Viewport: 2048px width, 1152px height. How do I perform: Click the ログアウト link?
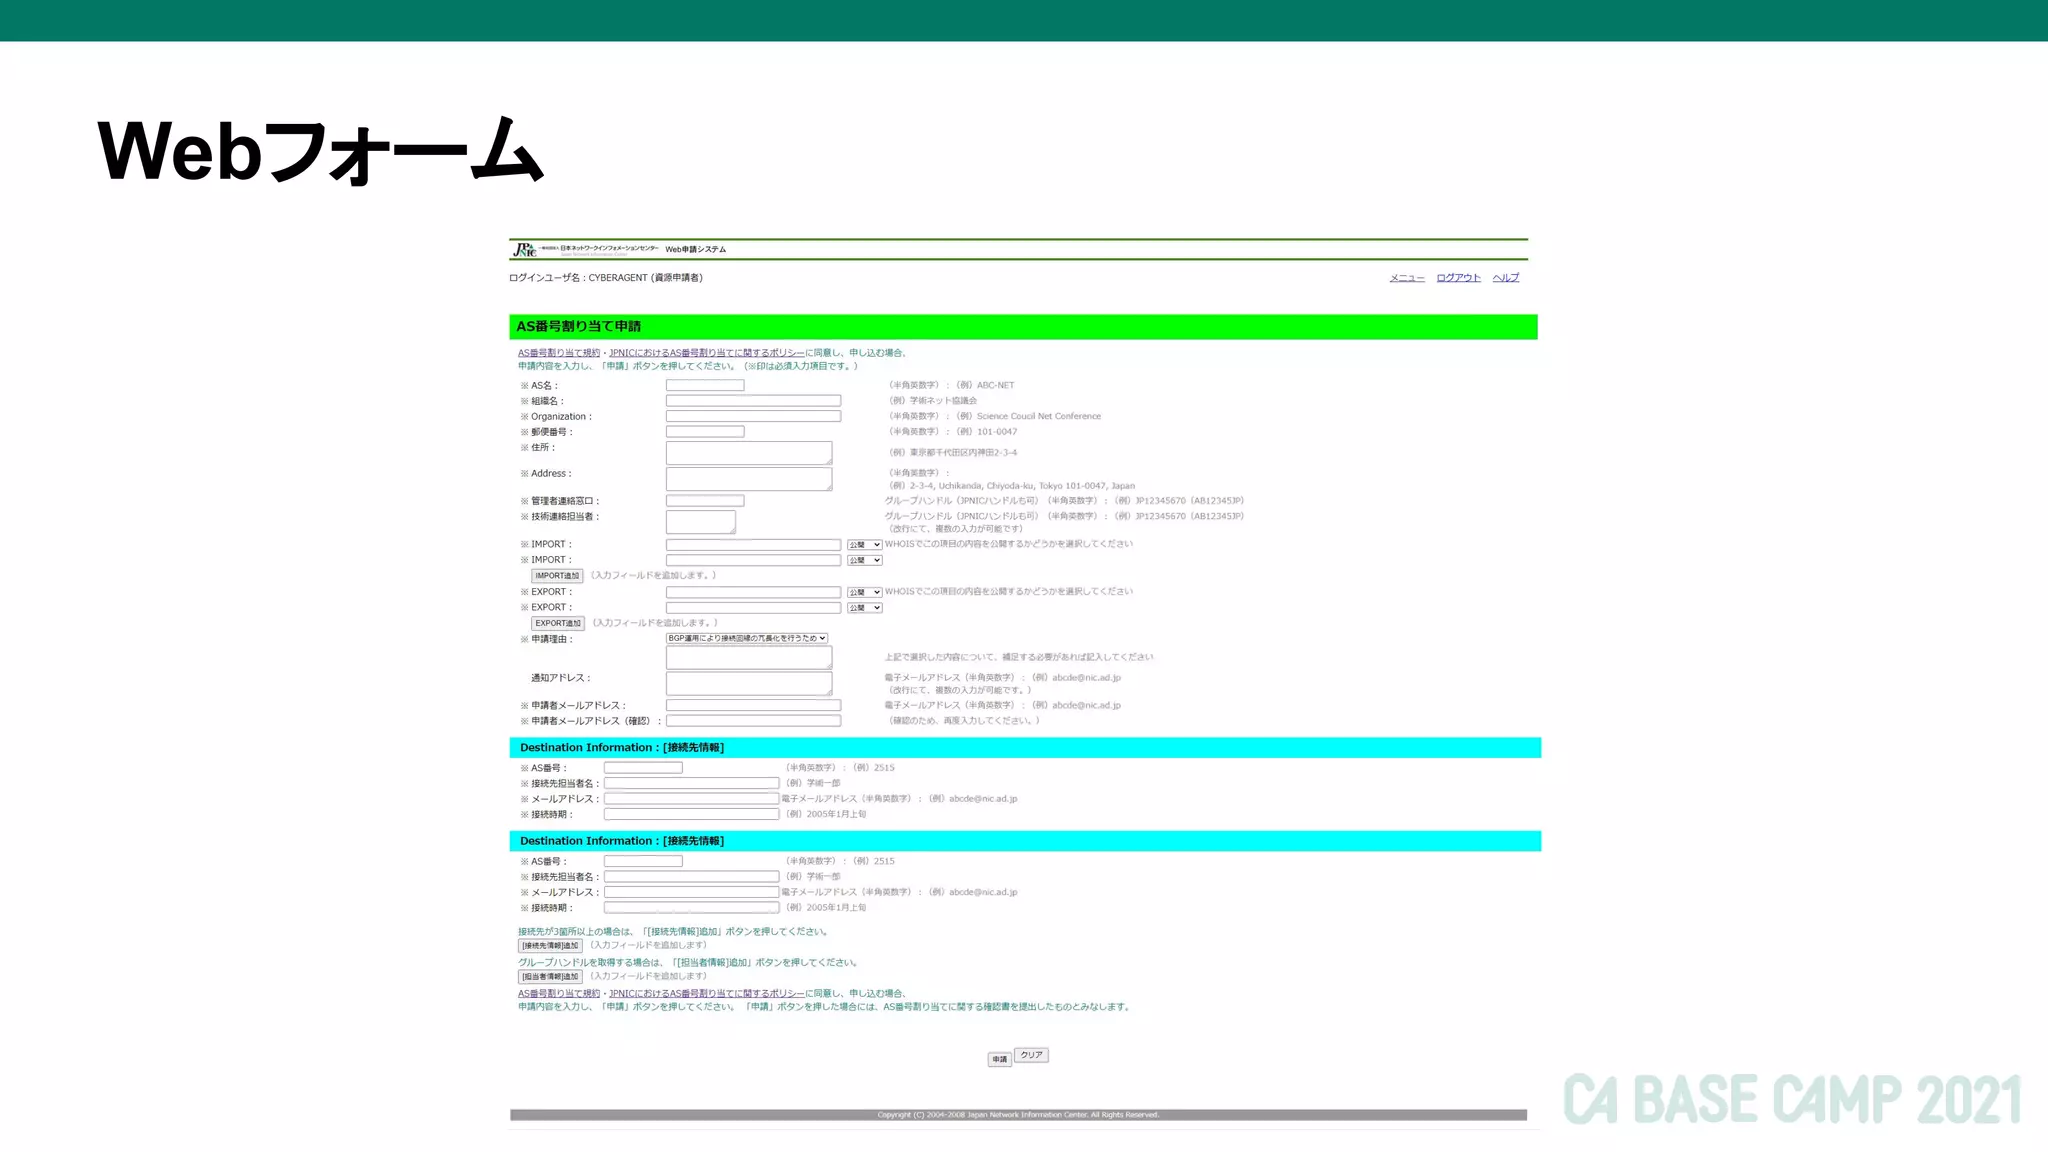[1458, 278]
